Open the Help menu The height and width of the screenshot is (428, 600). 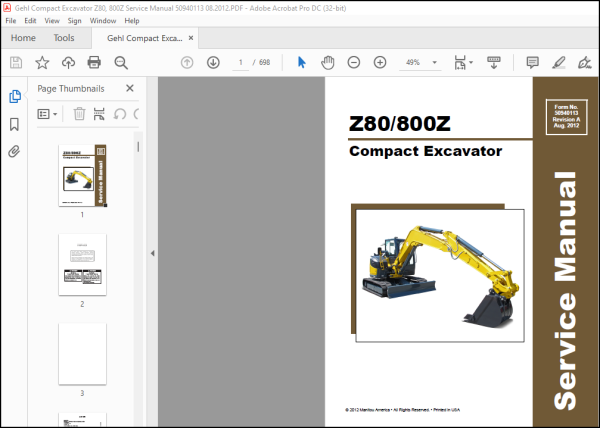pos(132,21)
